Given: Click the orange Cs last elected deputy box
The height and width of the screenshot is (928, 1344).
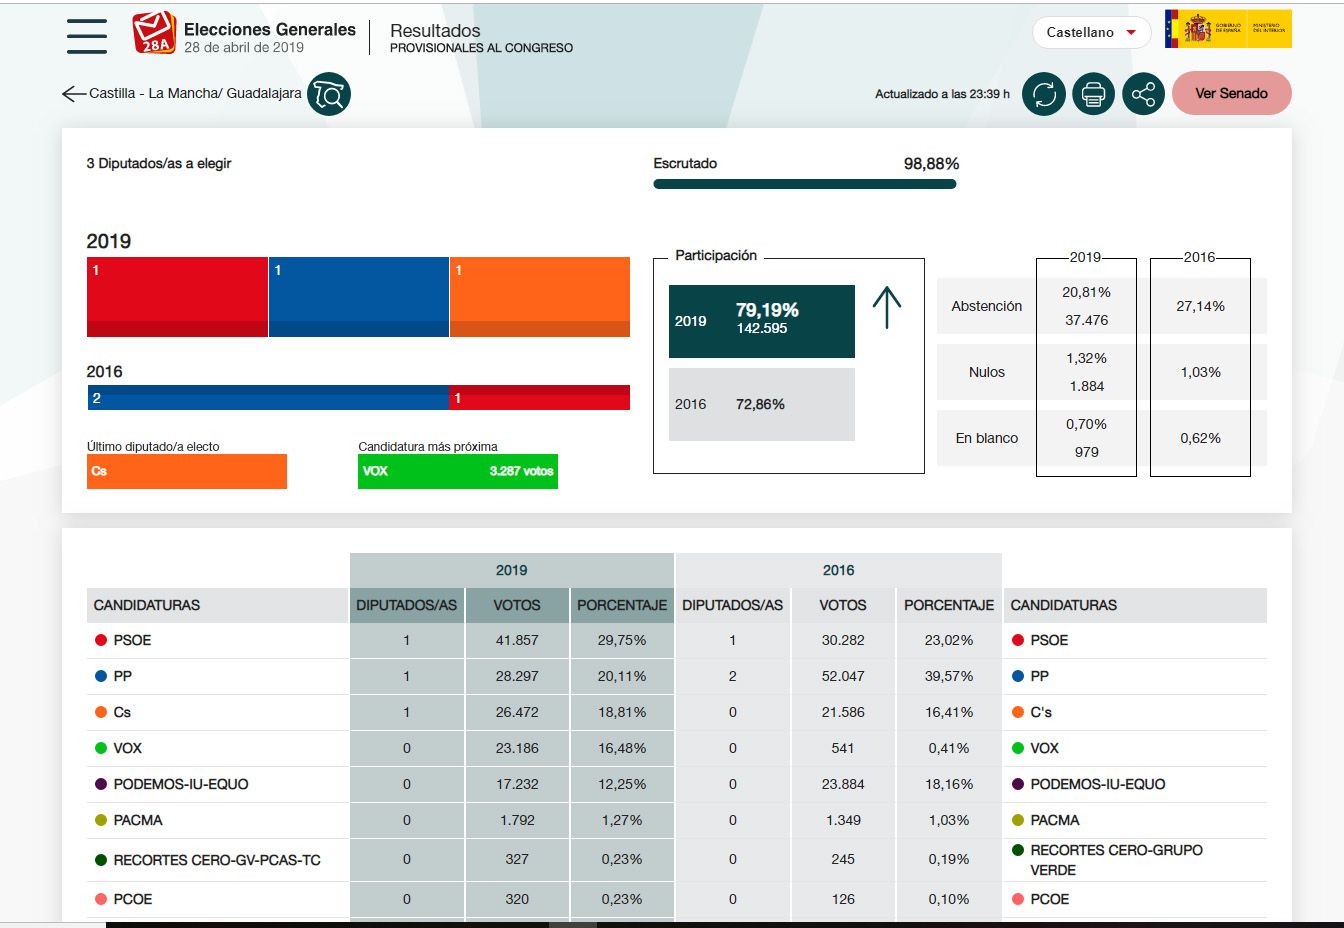Looking at the screenshot, I should 187,471.
